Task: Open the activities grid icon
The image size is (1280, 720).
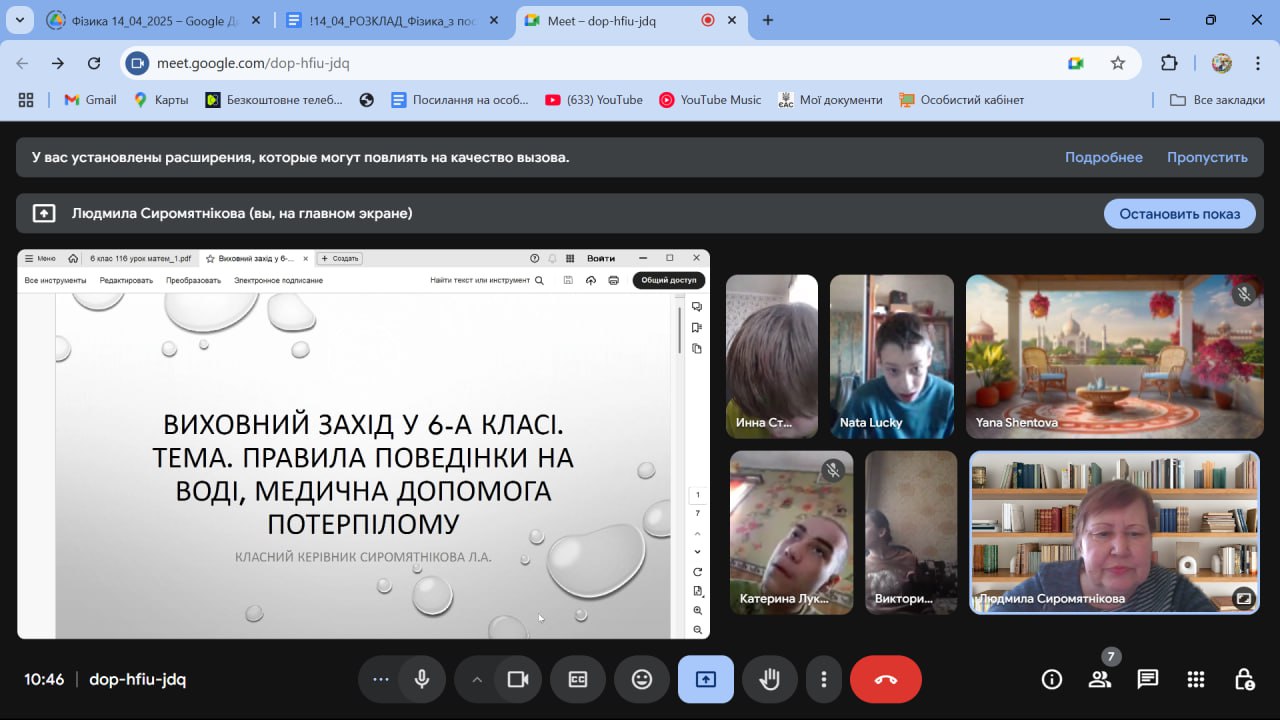Action: point(1195,680)
